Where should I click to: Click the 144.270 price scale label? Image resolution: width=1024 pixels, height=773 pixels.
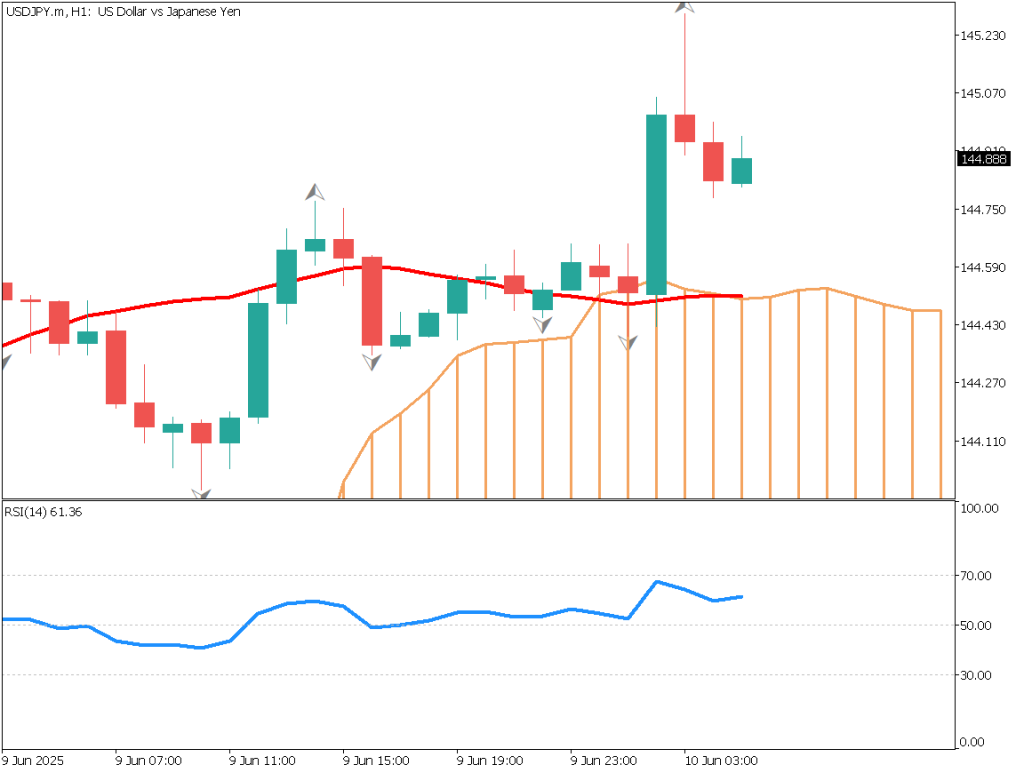click(982, 383)
